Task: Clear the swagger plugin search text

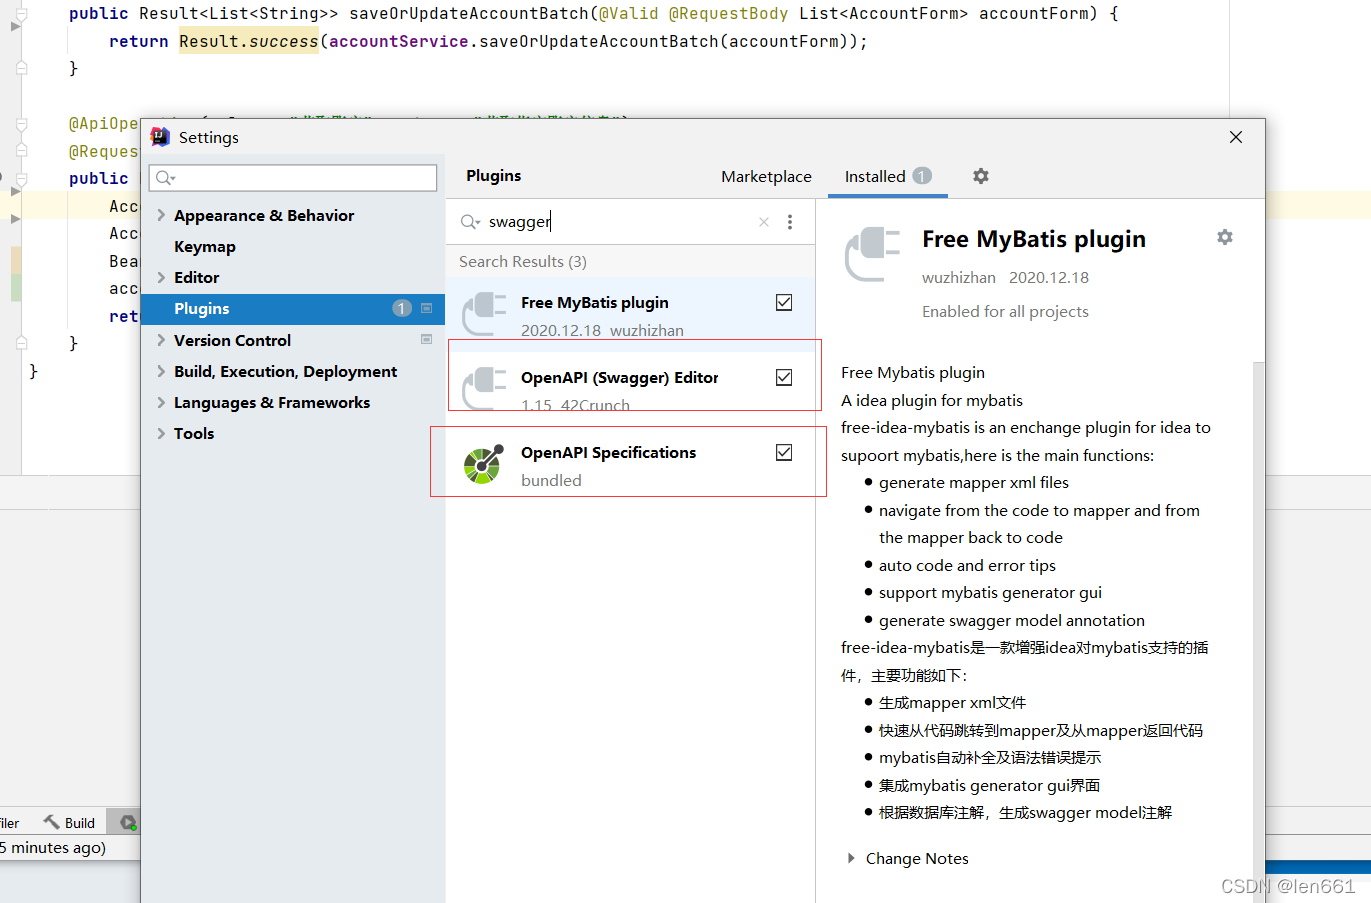Action: [x=764, y=222]
